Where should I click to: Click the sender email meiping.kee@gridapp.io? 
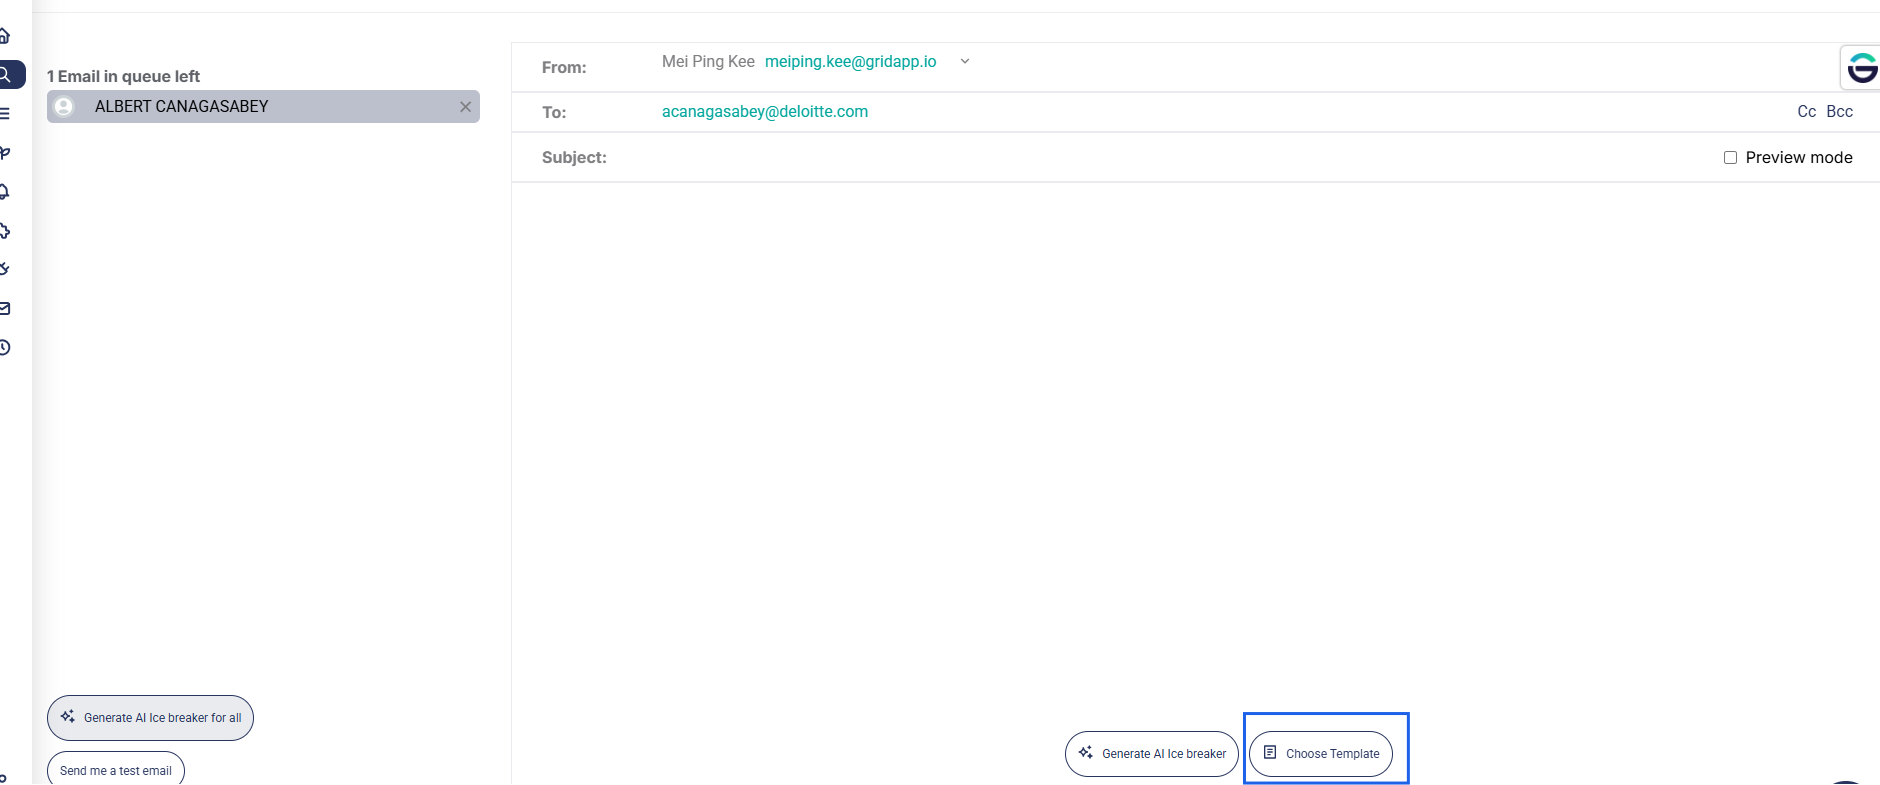(851, 62)
